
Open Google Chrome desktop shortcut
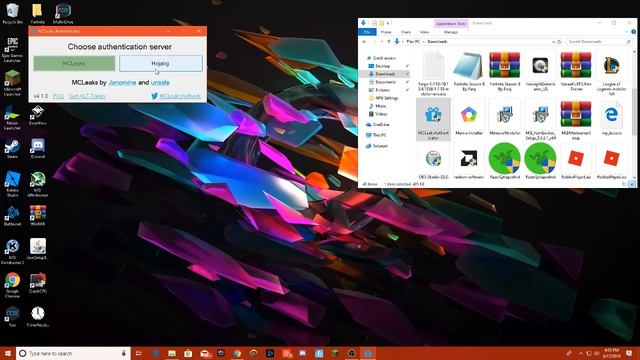[12, 285]
